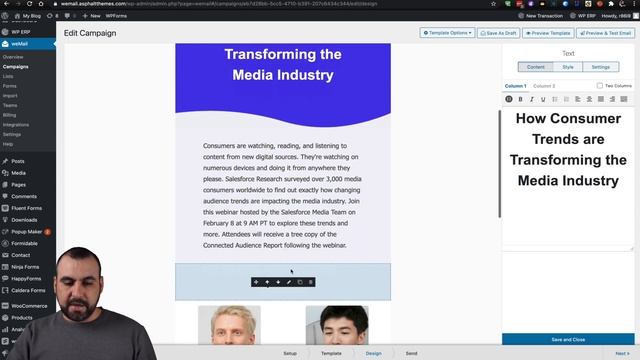Screen dimensions: 640x360
Task: Switch to the Settings tab in Text panel
Action: (x=600, y=67)
